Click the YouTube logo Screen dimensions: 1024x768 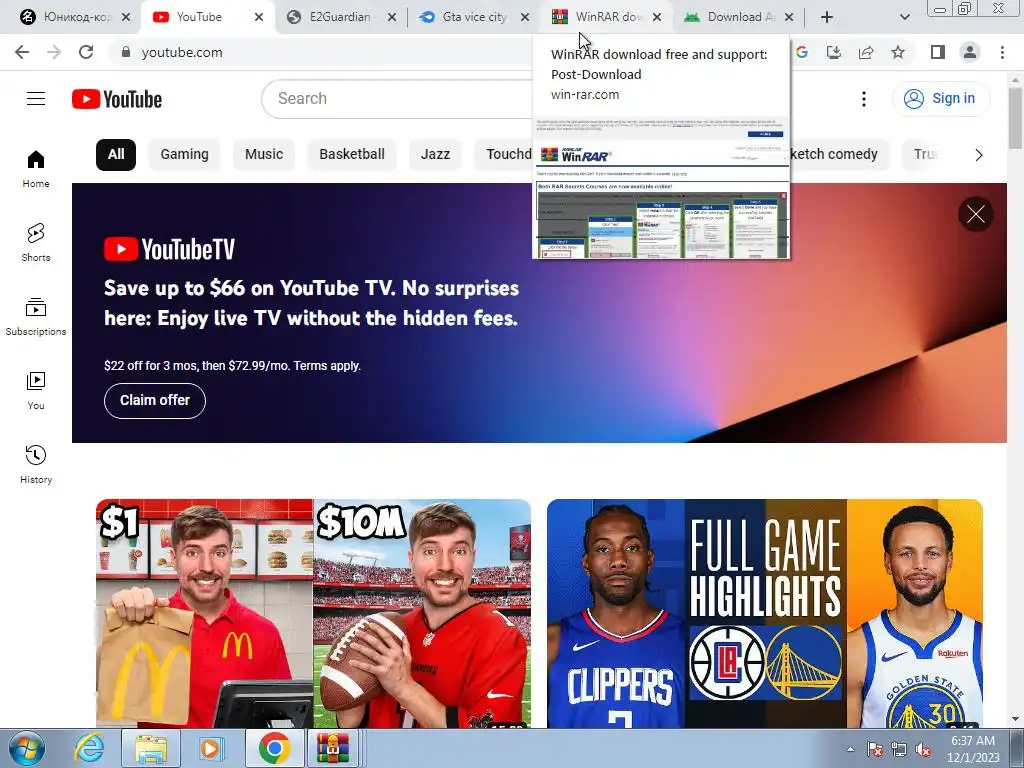pos(117,99)
